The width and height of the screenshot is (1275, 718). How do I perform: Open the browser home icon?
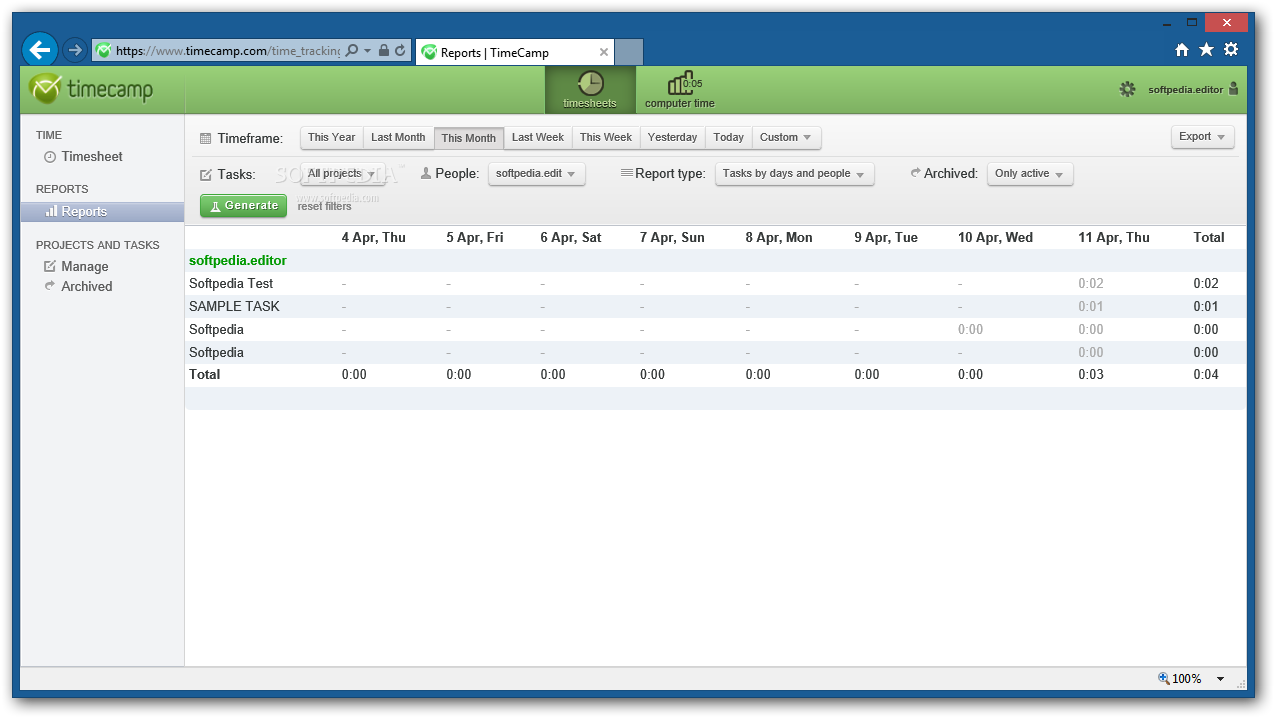1182,49
